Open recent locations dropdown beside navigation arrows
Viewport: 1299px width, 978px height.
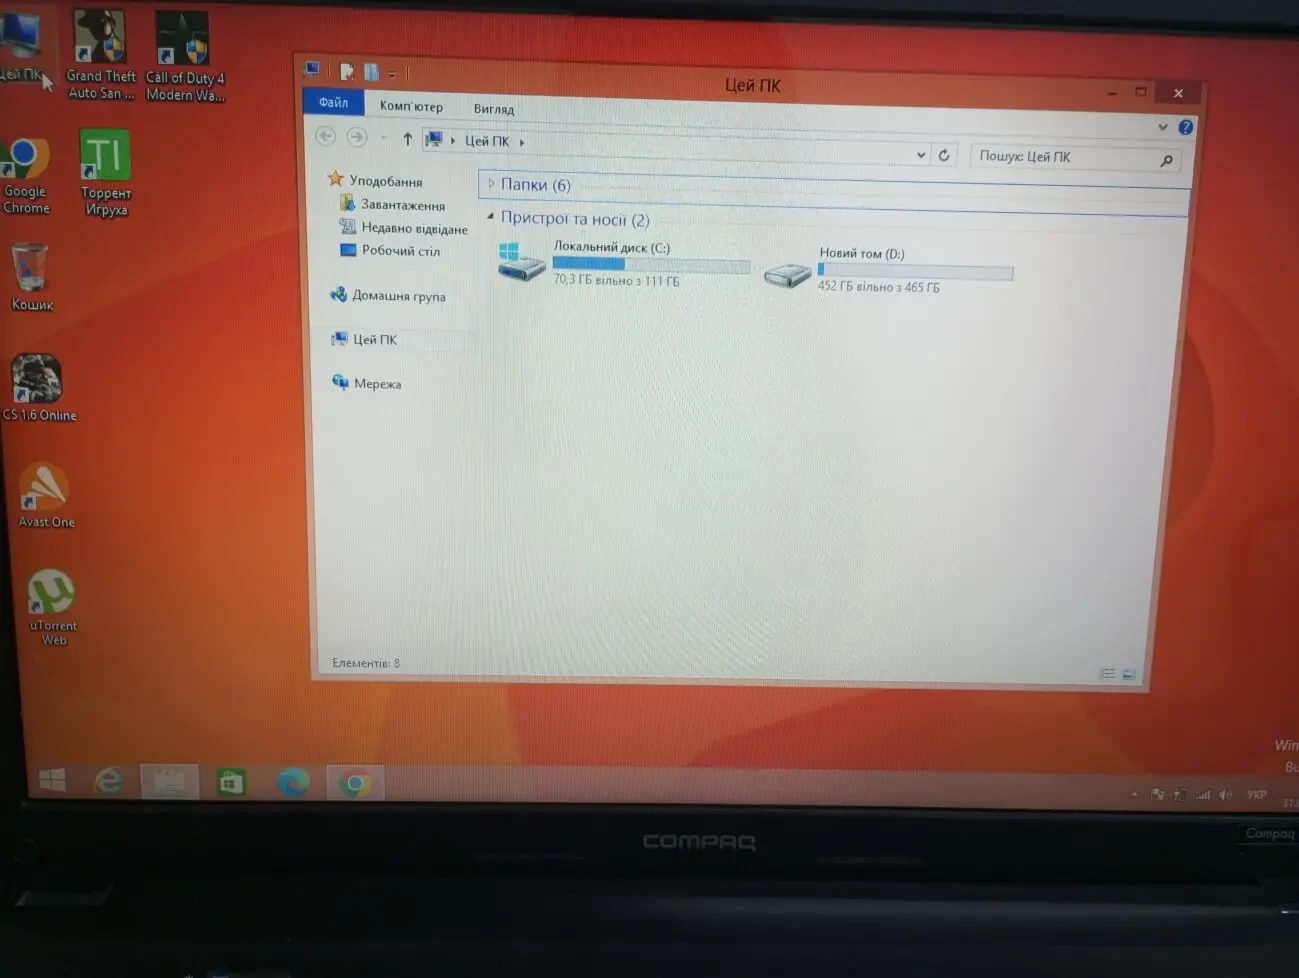[x=383, y=138]
